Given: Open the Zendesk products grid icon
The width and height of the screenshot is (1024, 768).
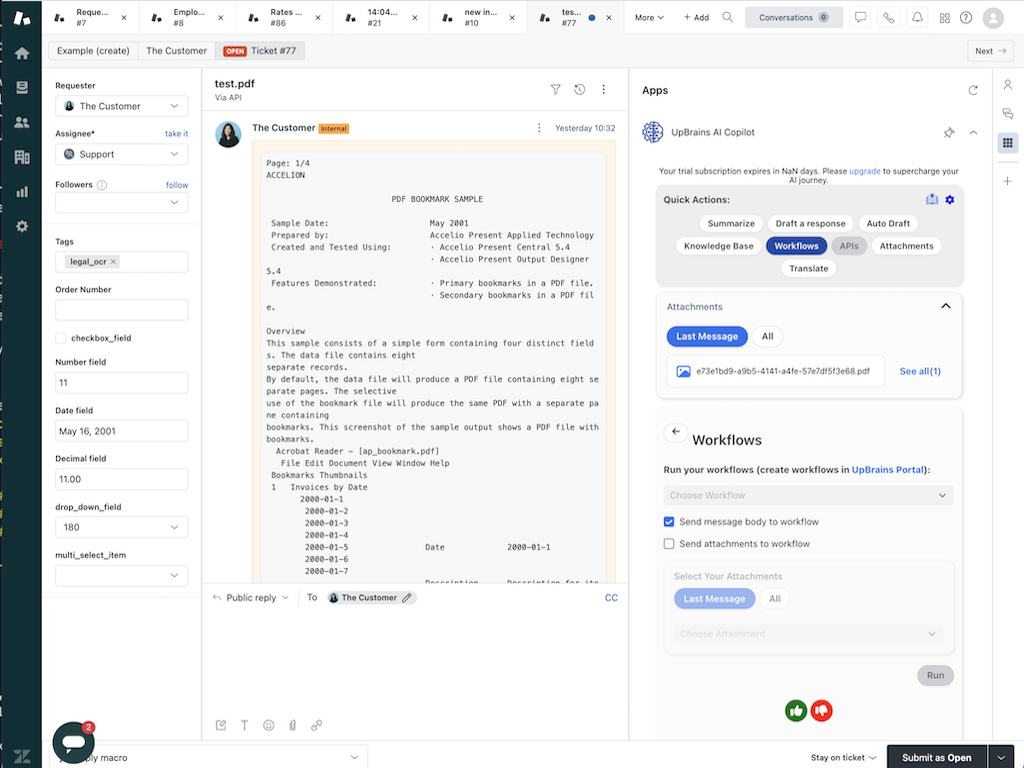Looking at the screenshot, I should 944,18.
